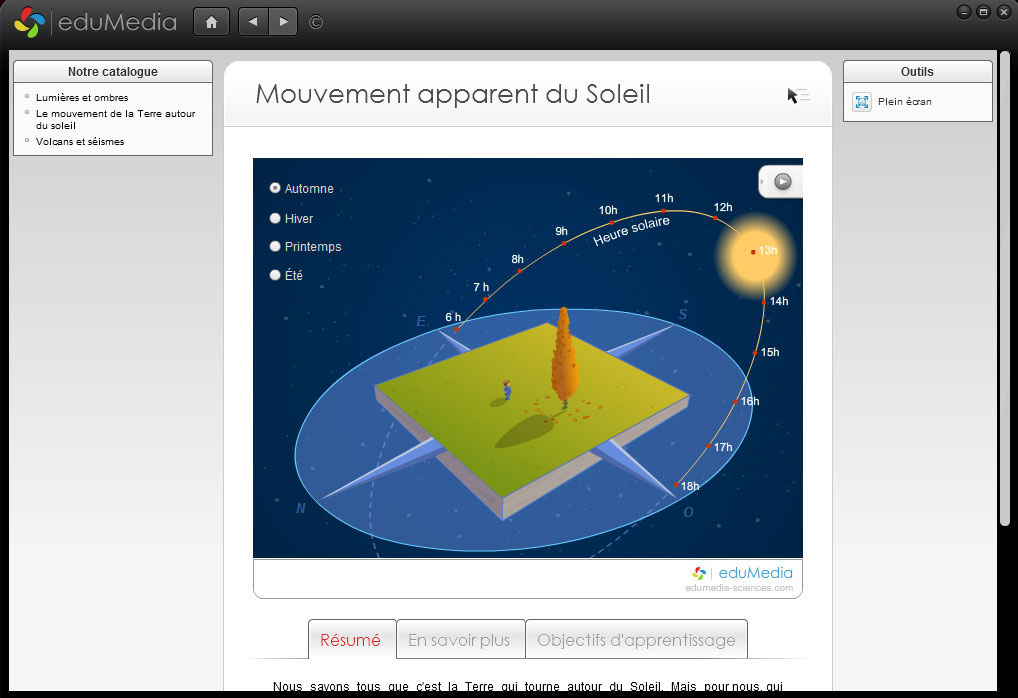
Task: Select the Automne radio button
Action: coord(275,188)
